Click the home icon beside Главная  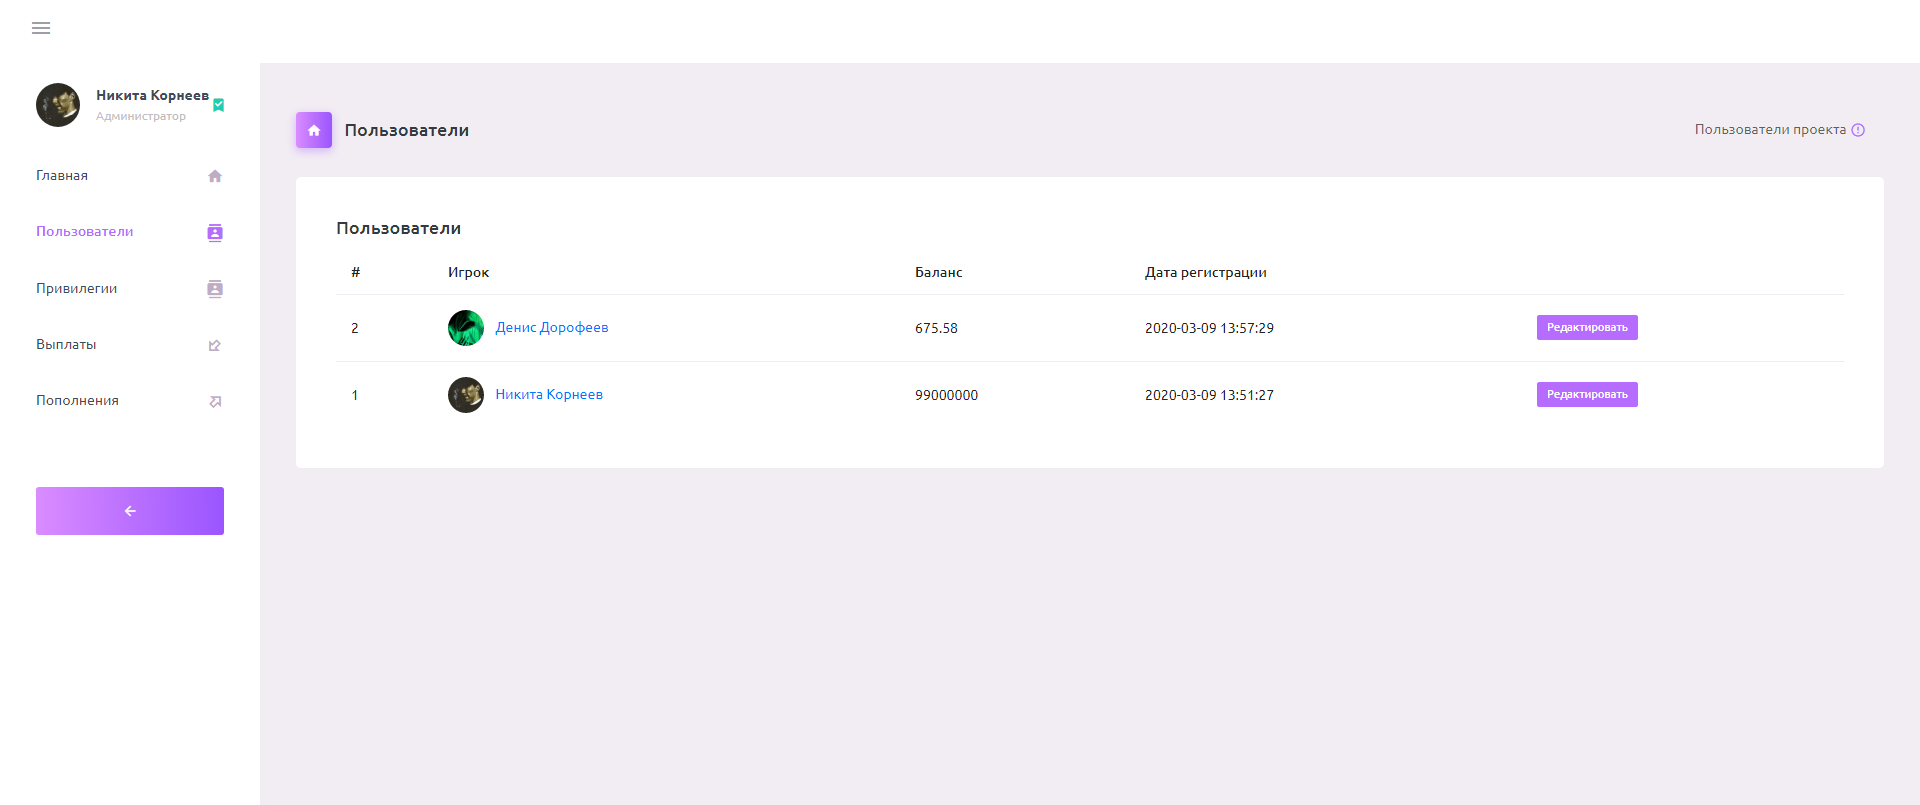(215, 176)
